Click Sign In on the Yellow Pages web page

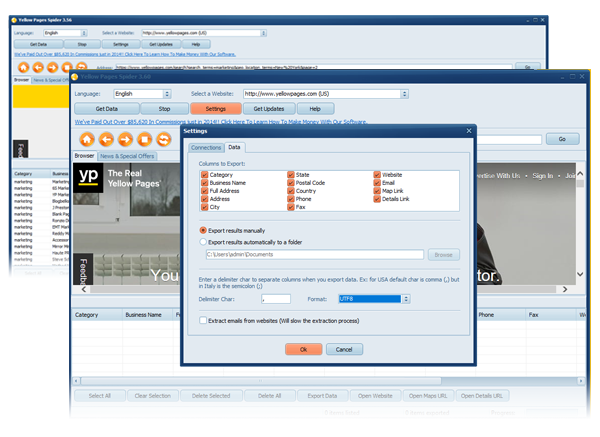543,176
